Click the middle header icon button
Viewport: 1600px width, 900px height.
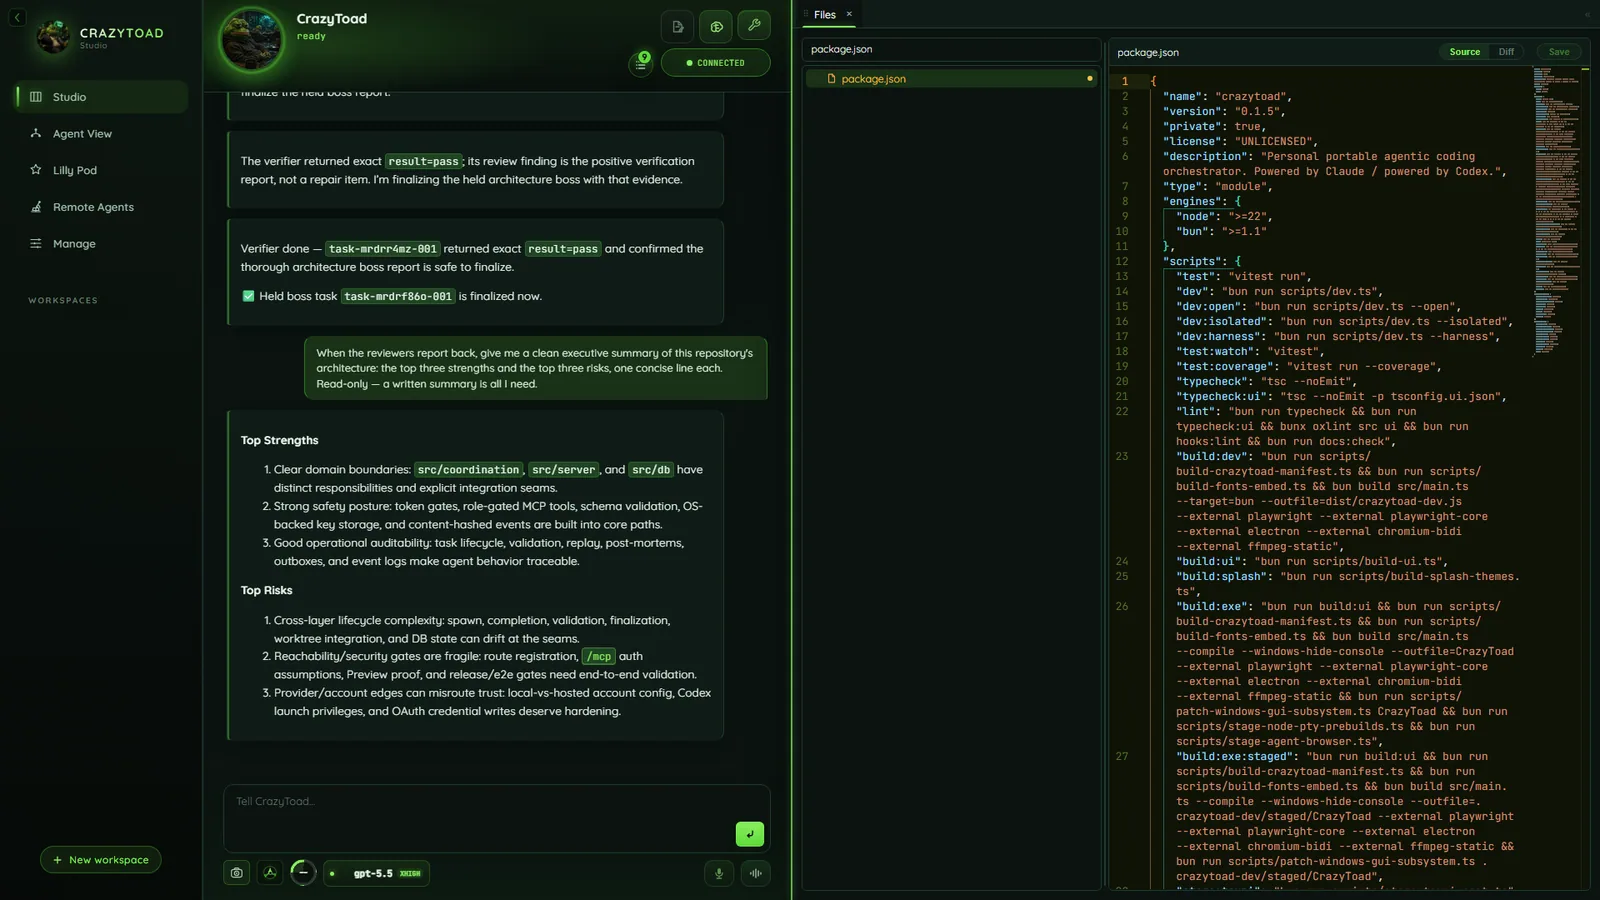[x=716, y=27]
